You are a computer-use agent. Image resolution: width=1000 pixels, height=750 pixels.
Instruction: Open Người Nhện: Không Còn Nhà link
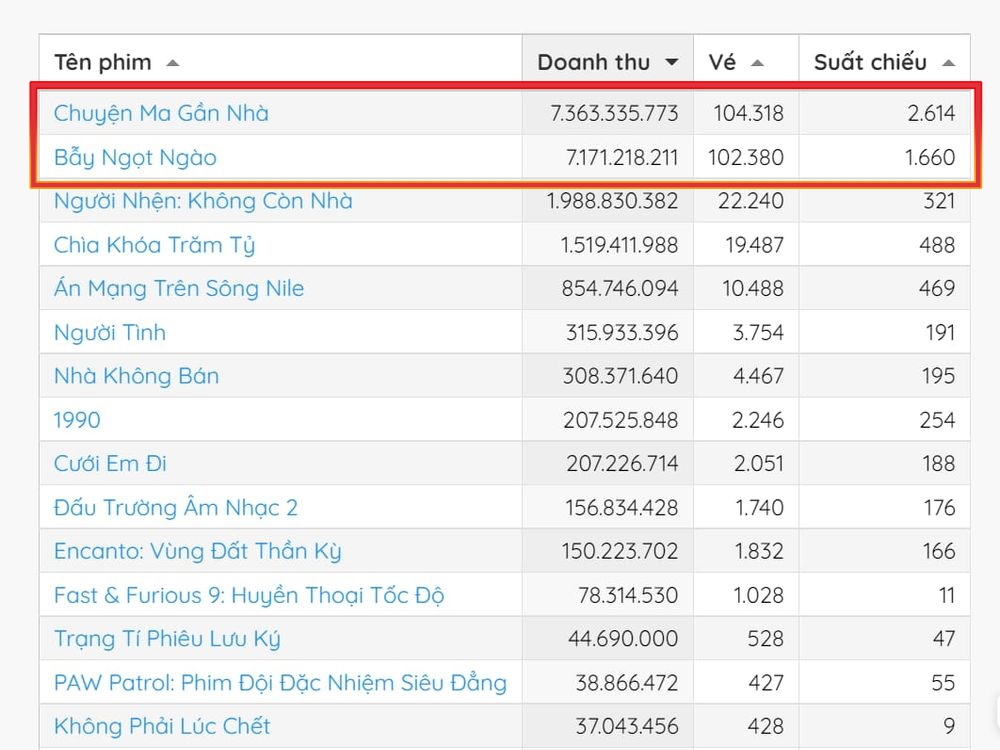[203, 201]
